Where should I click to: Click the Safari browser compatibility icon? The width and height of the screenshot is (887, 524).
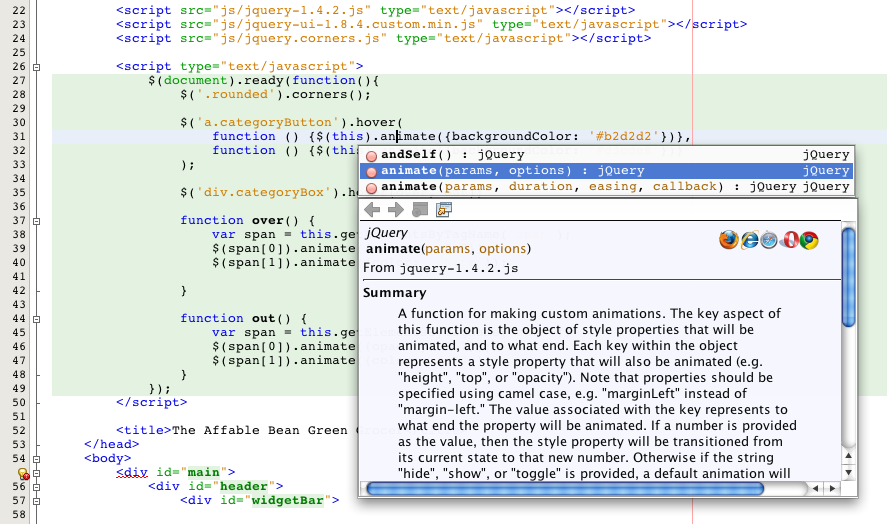click(x=769, y=240)
